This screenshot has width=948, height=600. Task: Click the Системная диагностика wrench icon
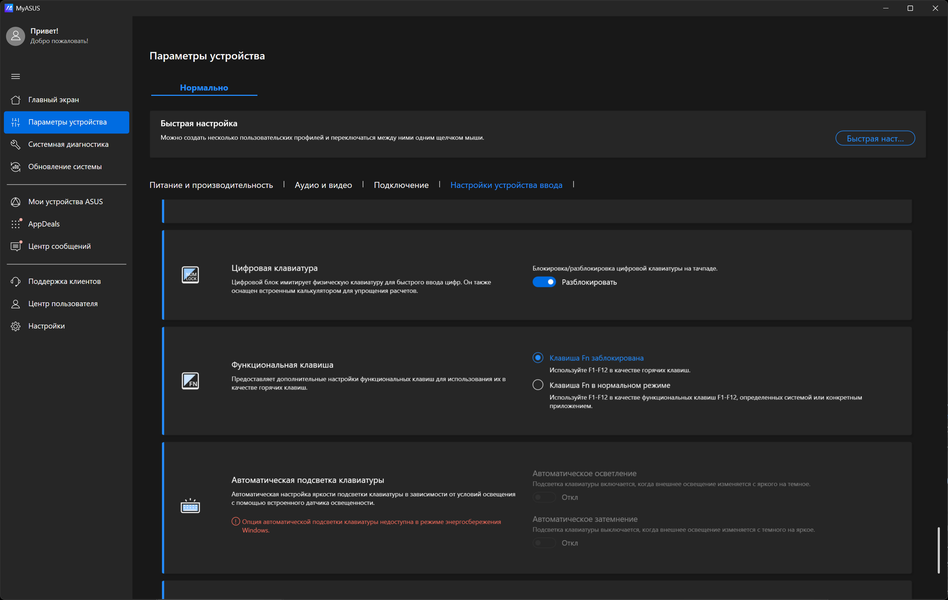pyautogui.click(x=16, y=145)
